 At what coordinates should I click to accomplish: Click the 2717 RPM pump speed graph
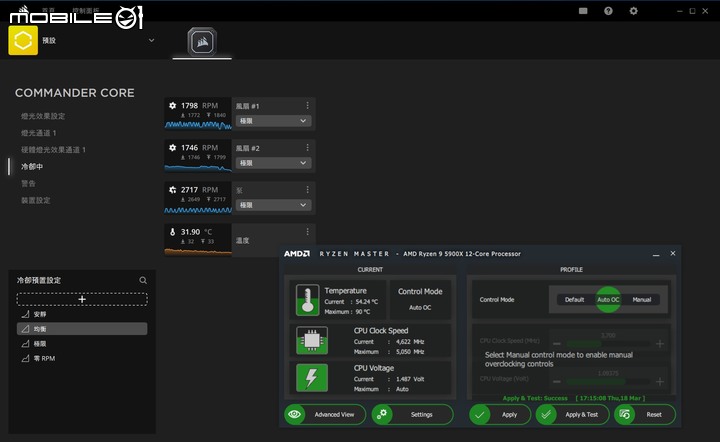tap(198, 210)
